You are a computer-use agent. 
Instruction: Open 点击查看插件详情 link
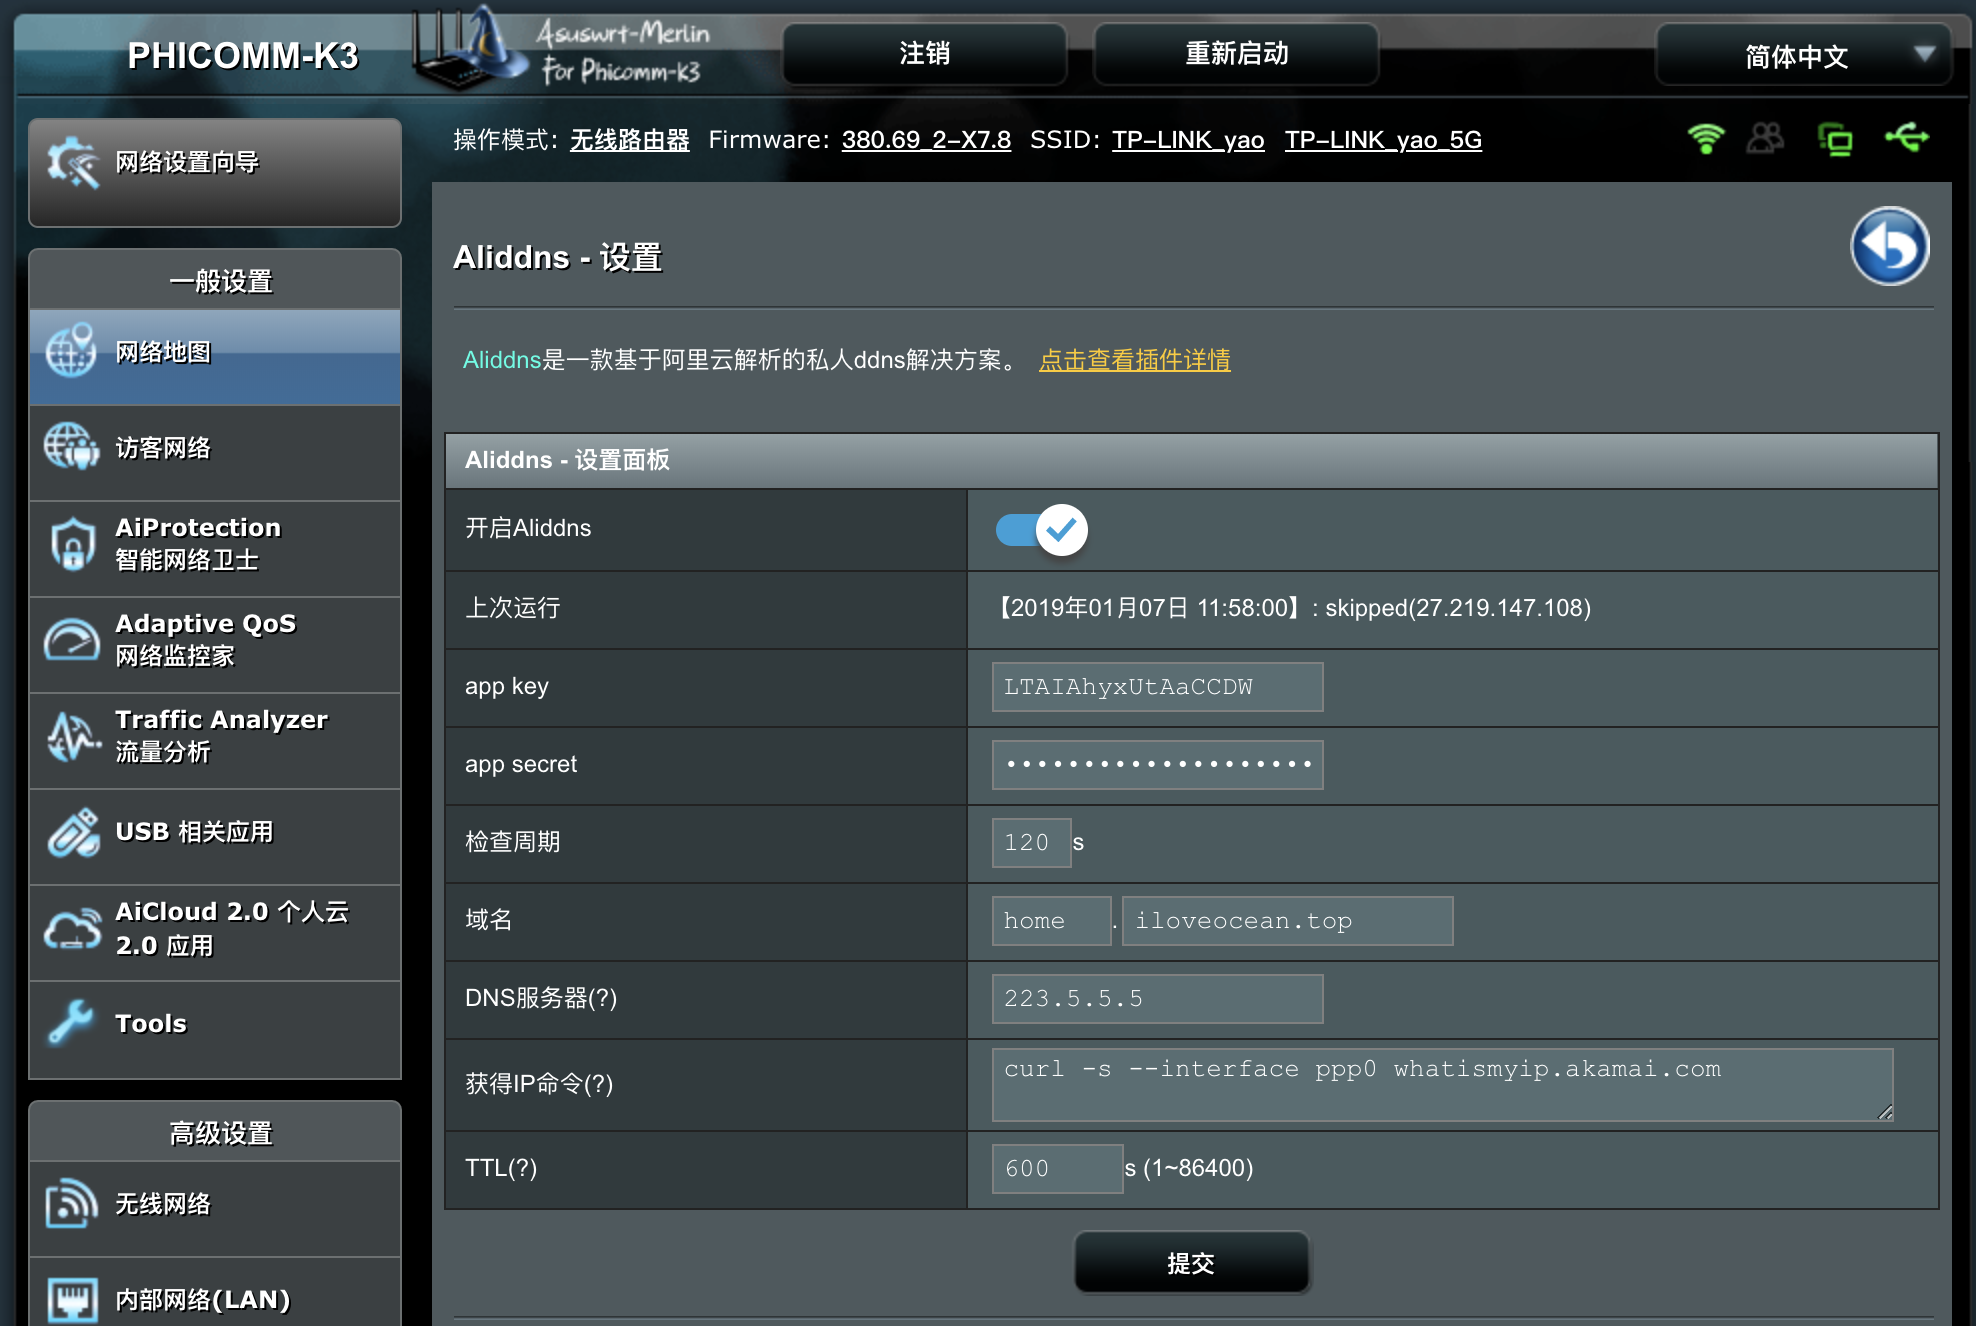point(1135,360)
